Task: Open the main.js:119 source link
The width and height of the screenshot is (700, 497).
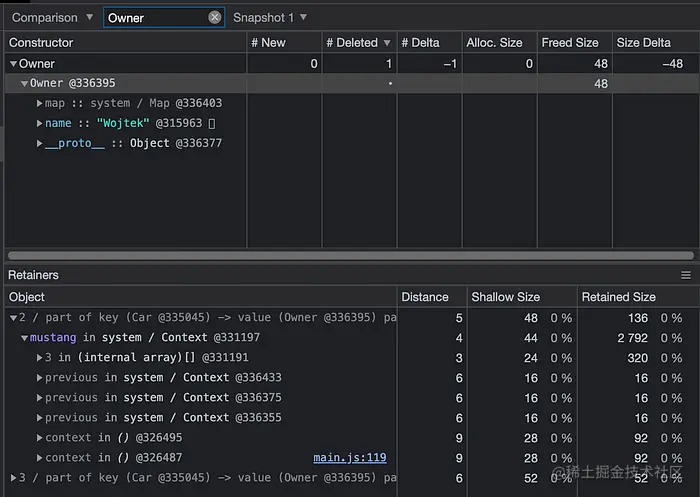Action: click(349, 458)
